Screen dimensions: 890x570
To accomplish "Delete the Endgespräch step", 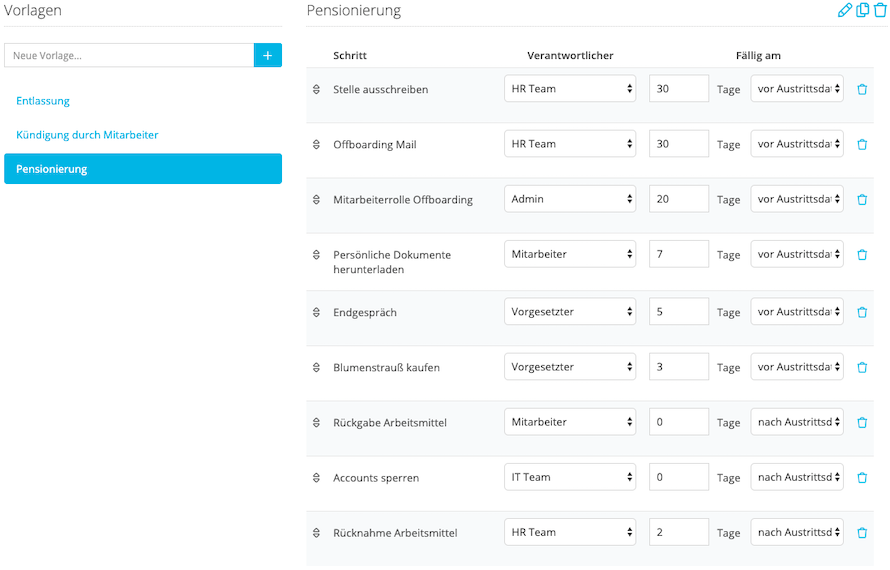I will pyautogui.click(x=862, y=312).
